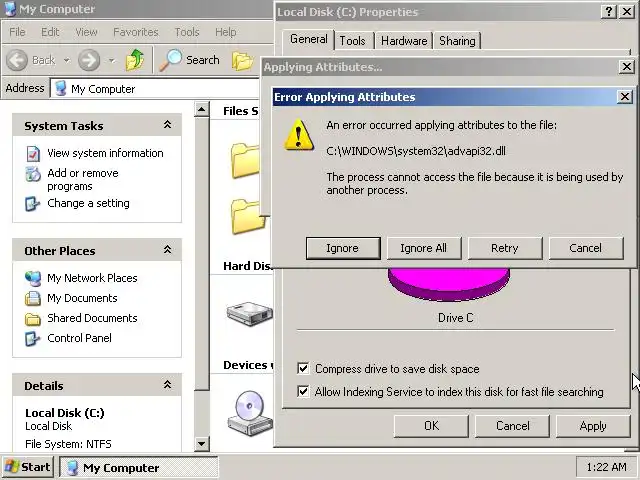Viewport: 640px width, 480px height.
Task: Click the scroll up arrow of task pane
Action: pyautogui.click(x=202, y=109)
